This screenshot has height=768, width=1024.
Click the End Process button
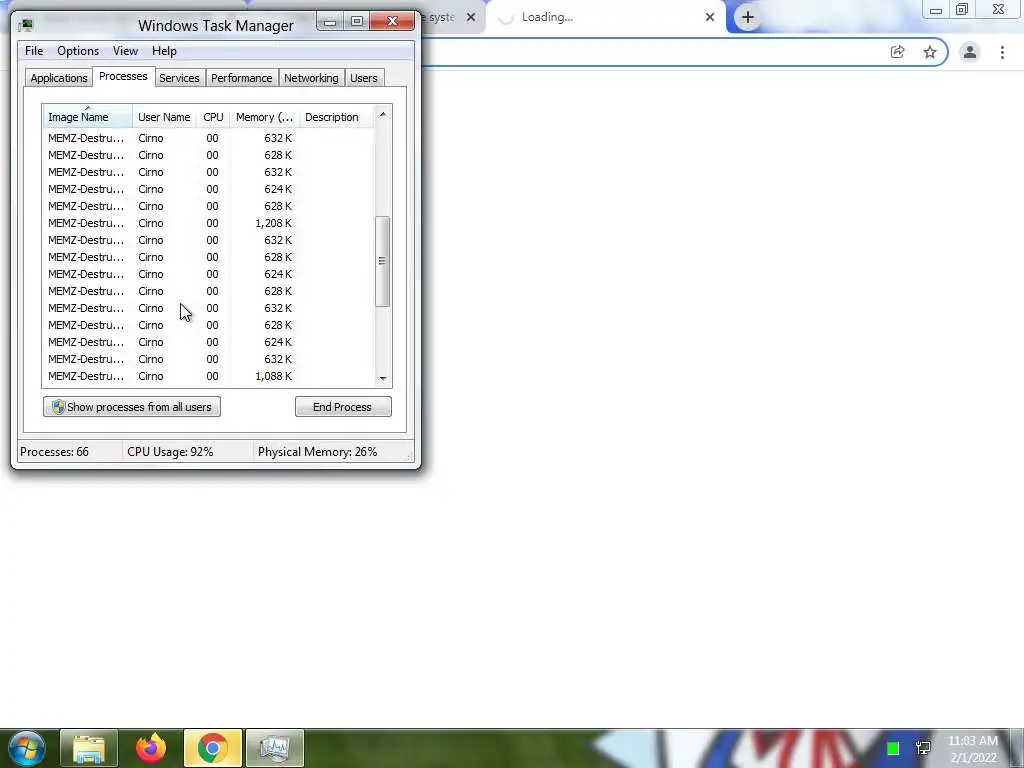click(x=343, y=407)
